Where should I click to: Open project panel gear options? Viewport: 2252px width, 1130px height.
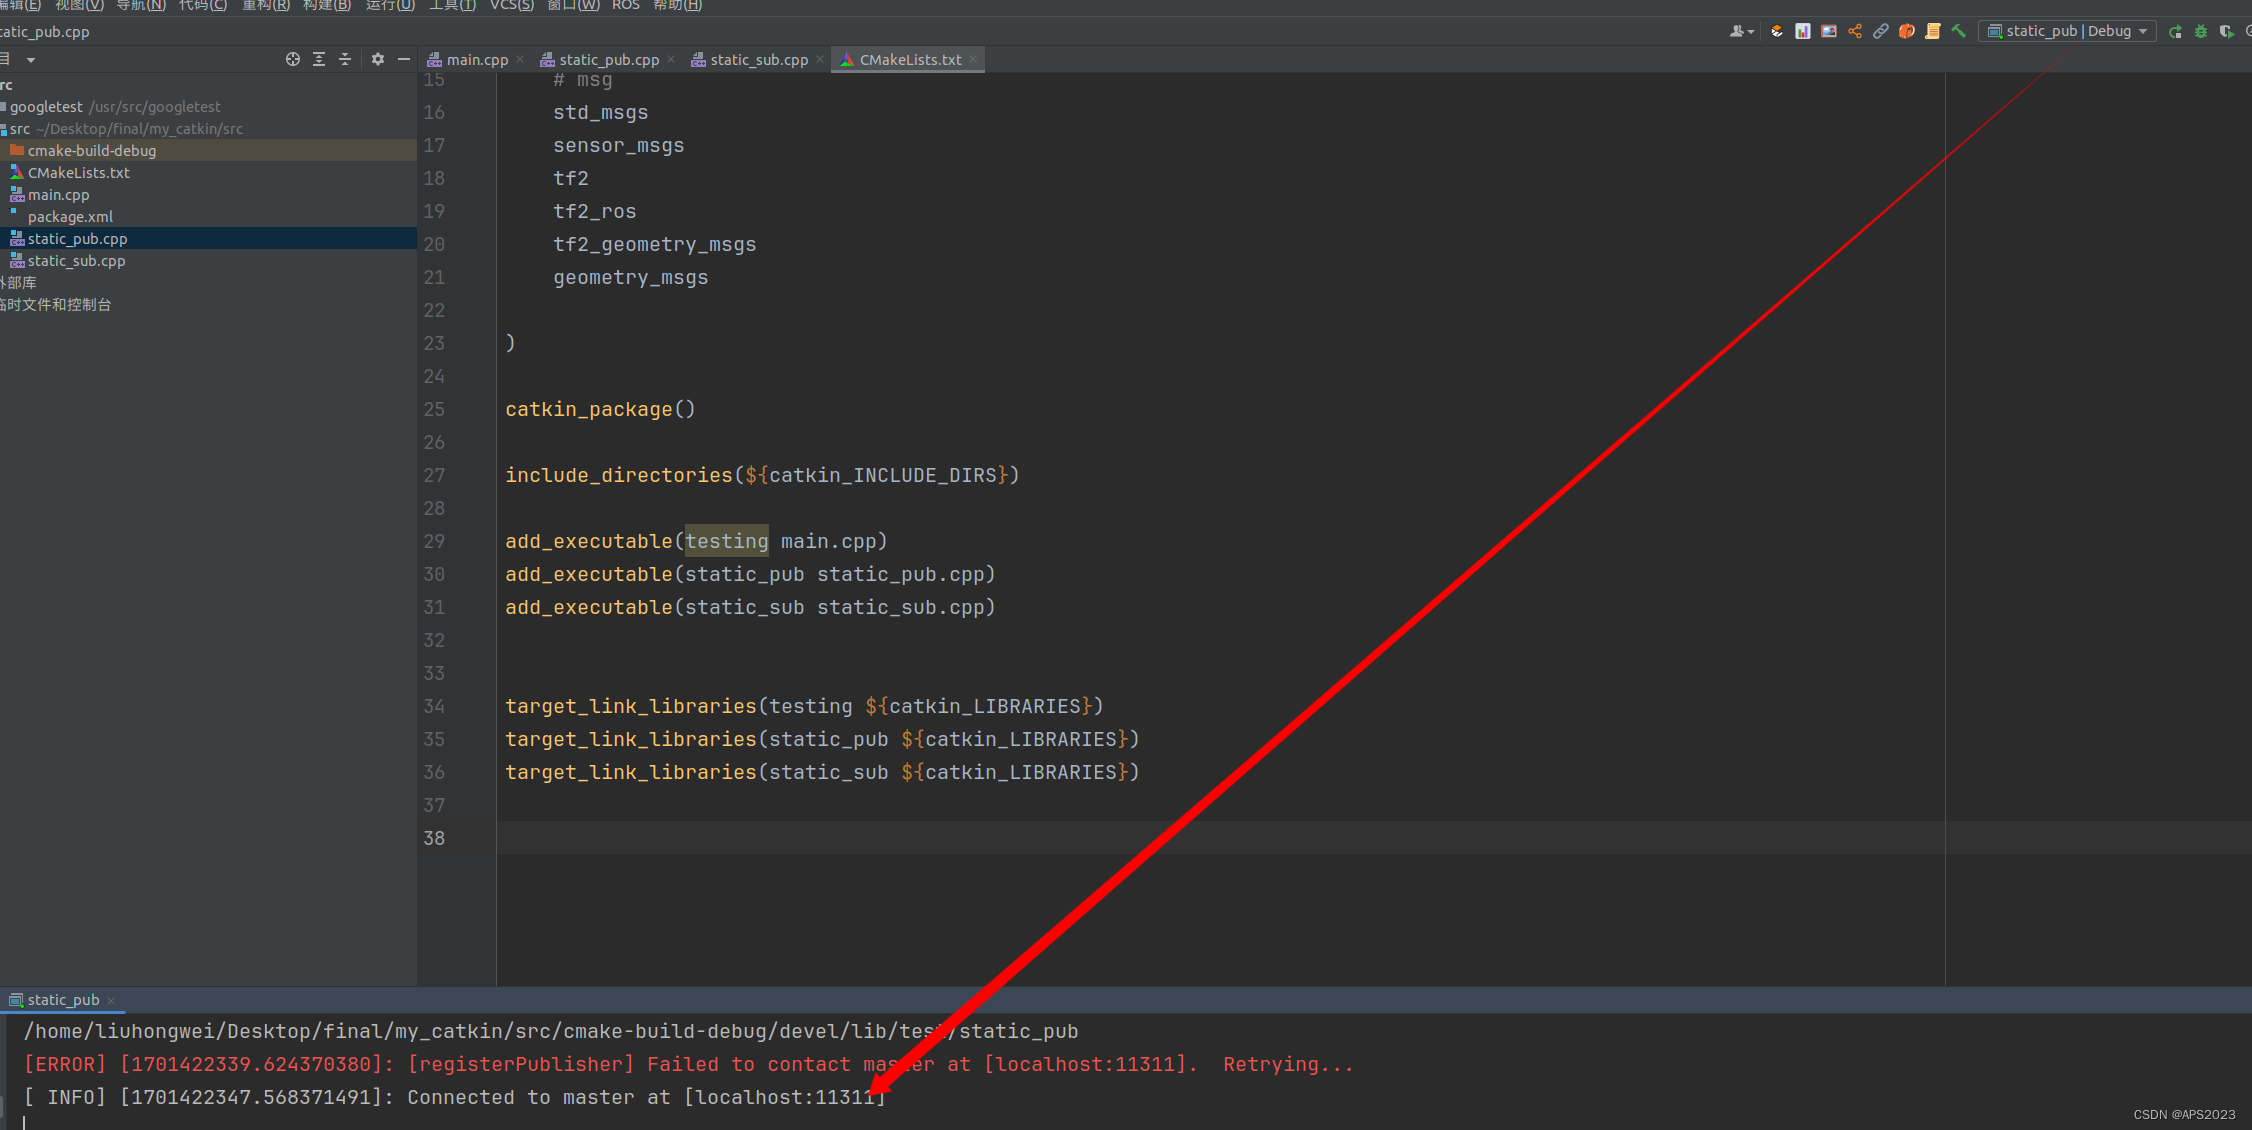[378, 59]
